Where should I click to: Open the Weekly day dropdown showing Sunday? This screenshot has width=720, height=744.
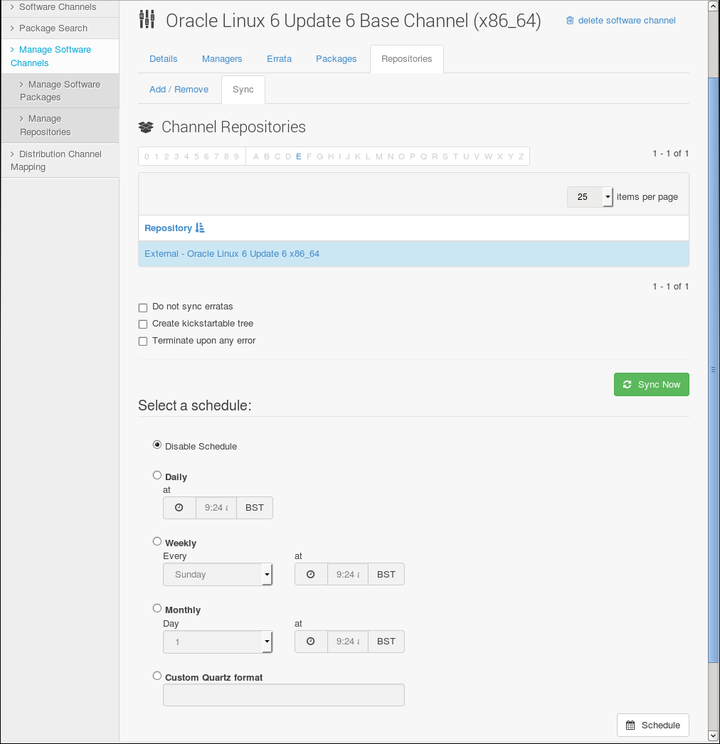click(x=218, y=575)
